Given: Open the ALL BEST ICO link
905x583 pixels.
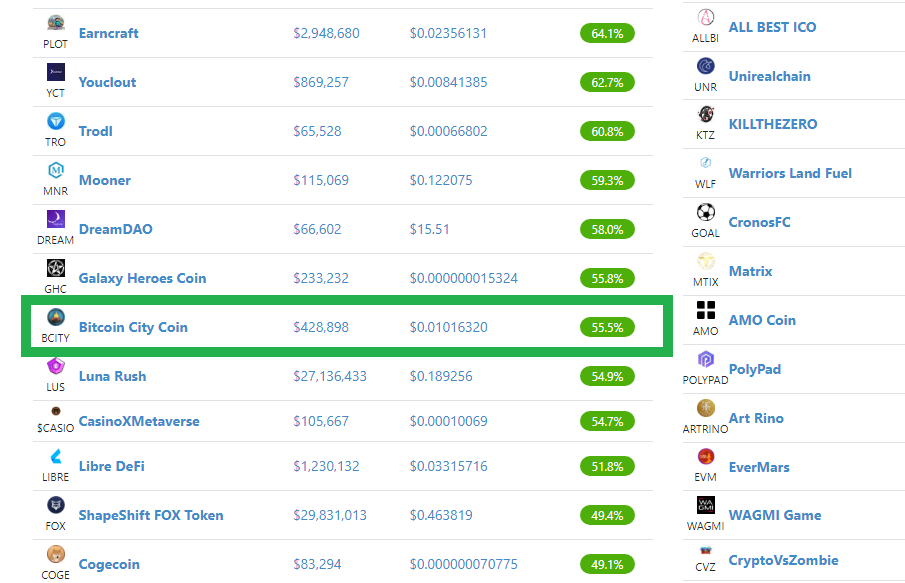Looking at the screenshot, I should (772, 27).
